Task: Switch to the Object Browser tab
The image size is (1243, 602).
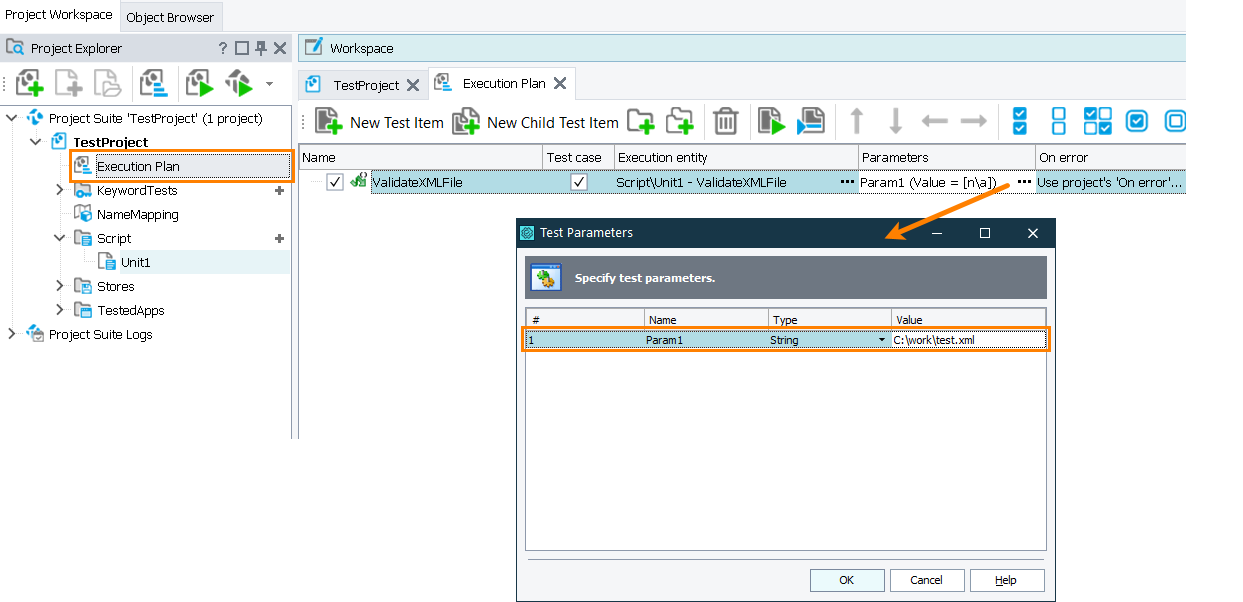Action: point(170,16)
